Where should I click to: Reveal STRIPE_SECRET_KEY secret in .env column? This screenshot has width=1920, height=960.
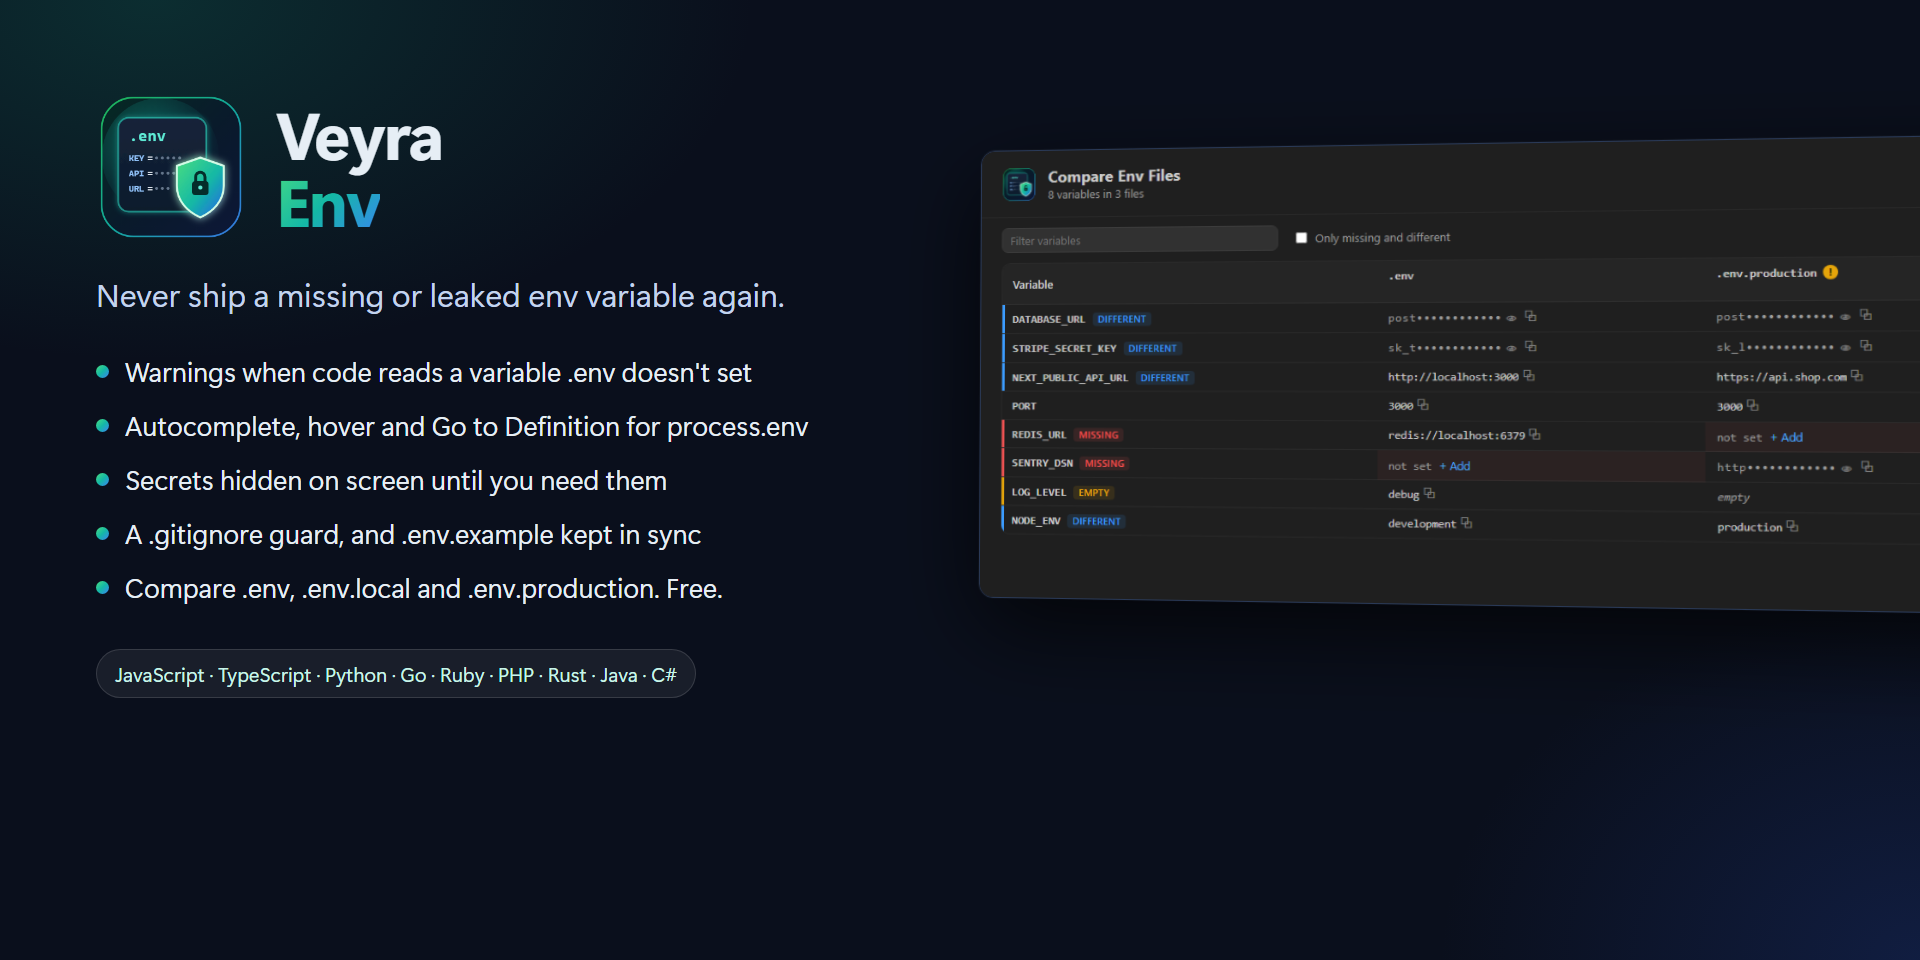click(x=1511, y=348)
